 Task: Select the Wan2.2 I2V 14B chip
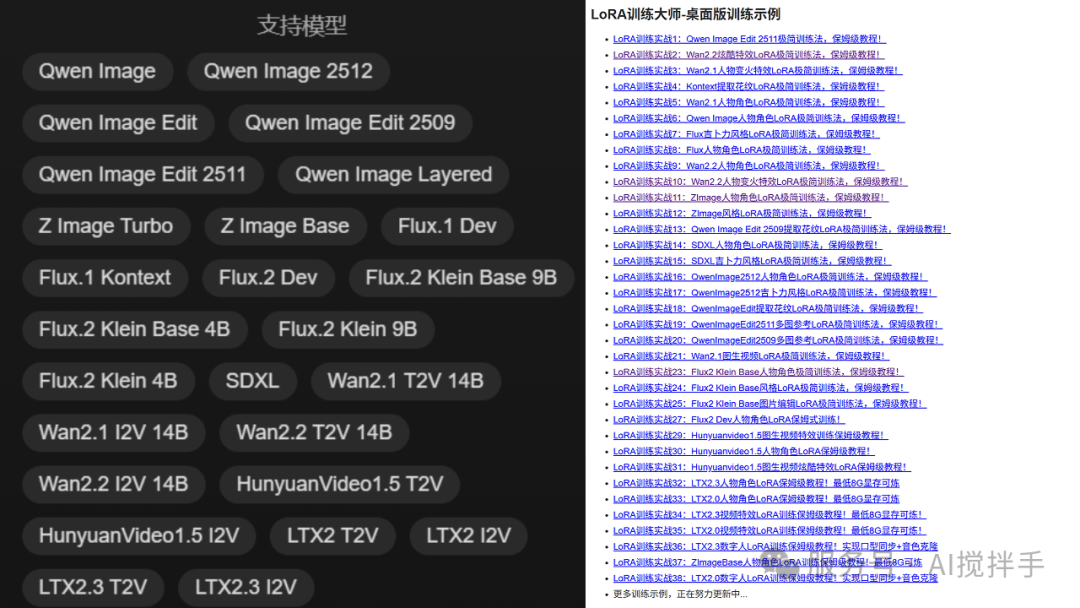pos(114,485)
